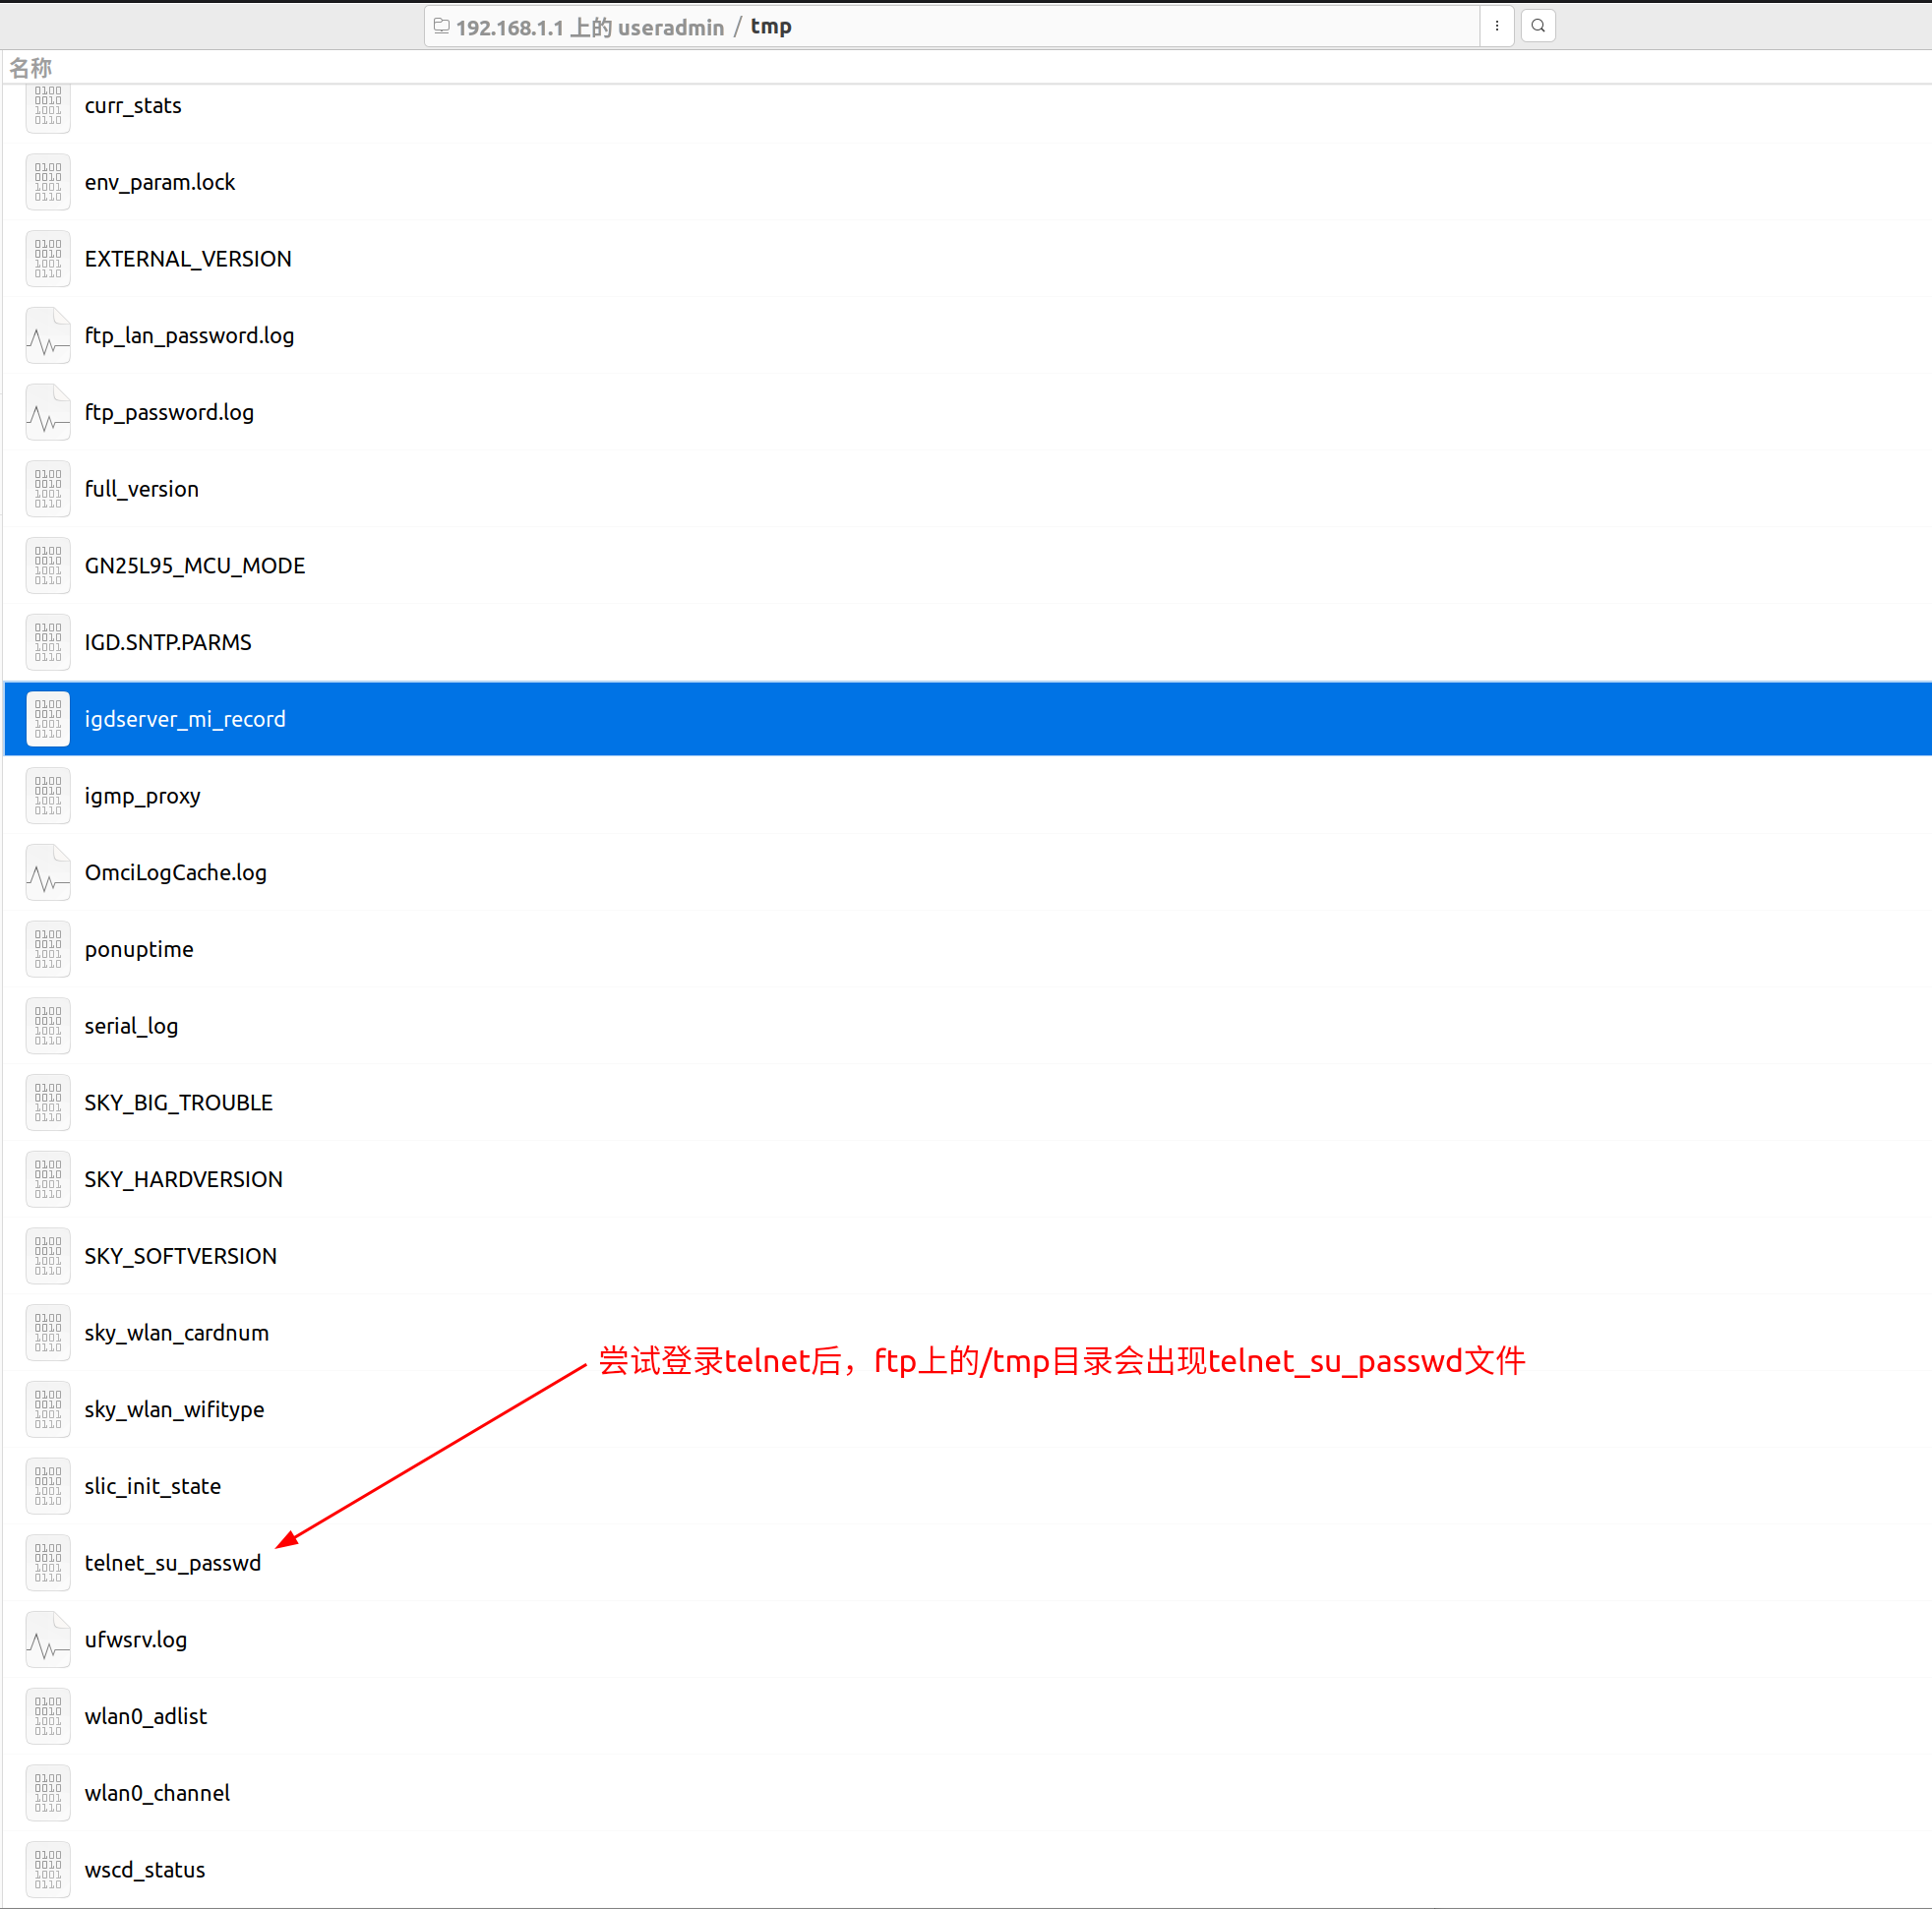Select the env_param.lock file name
Screen dimensions: 1932x1909
[160, 182]
